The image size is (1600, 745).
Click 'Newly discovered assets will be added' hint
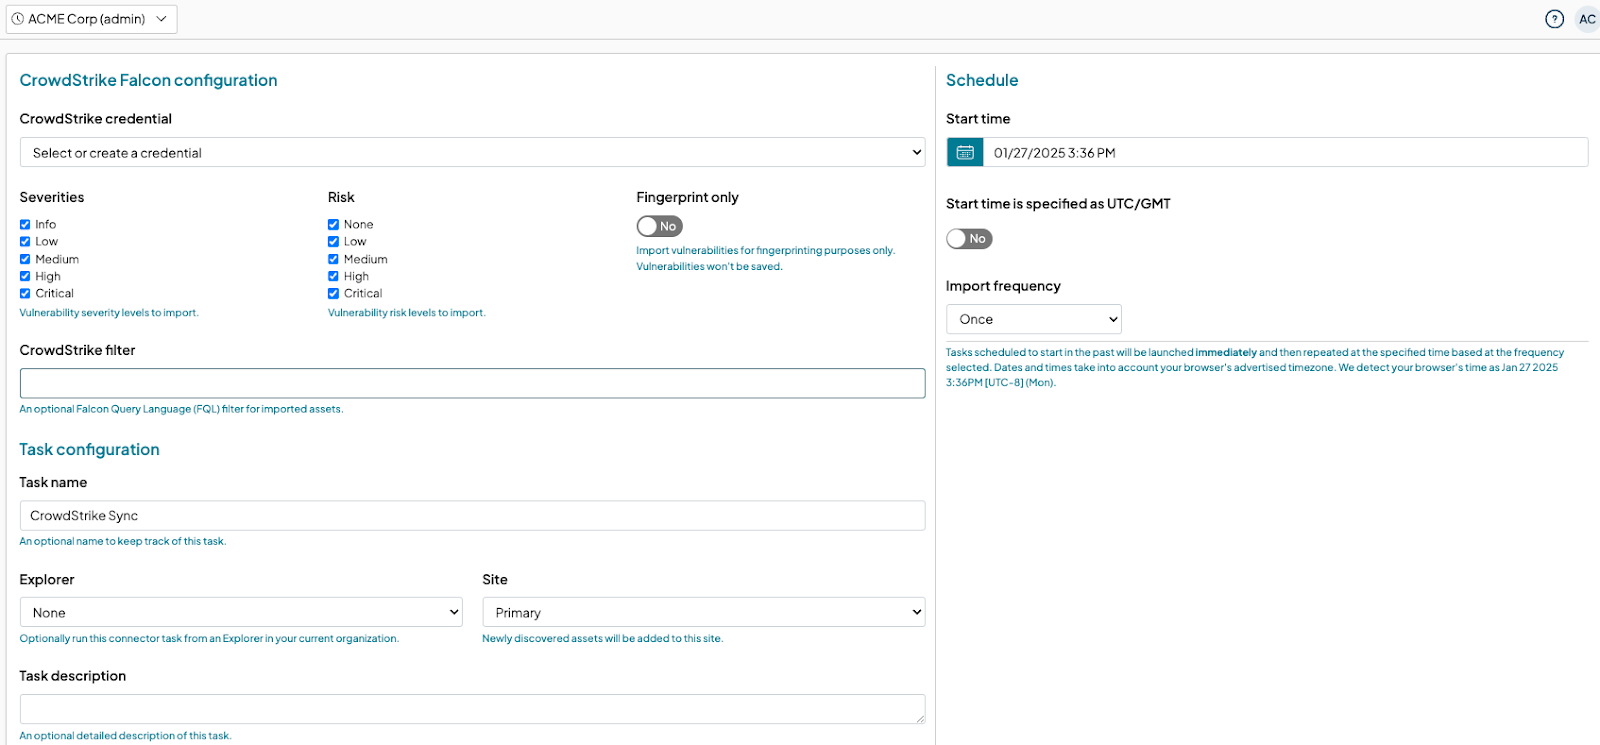click(x=602, y=638)
